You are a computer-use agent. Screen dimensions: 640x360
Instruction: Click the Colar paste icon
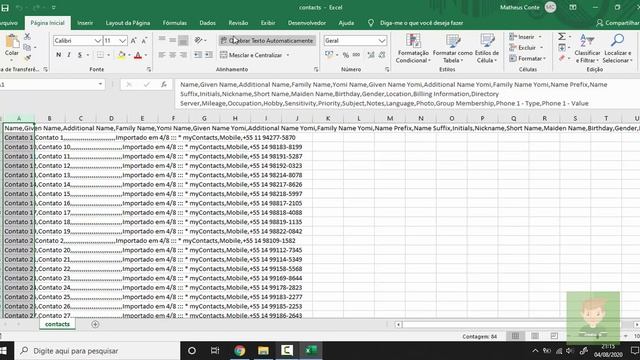(11, 41)
